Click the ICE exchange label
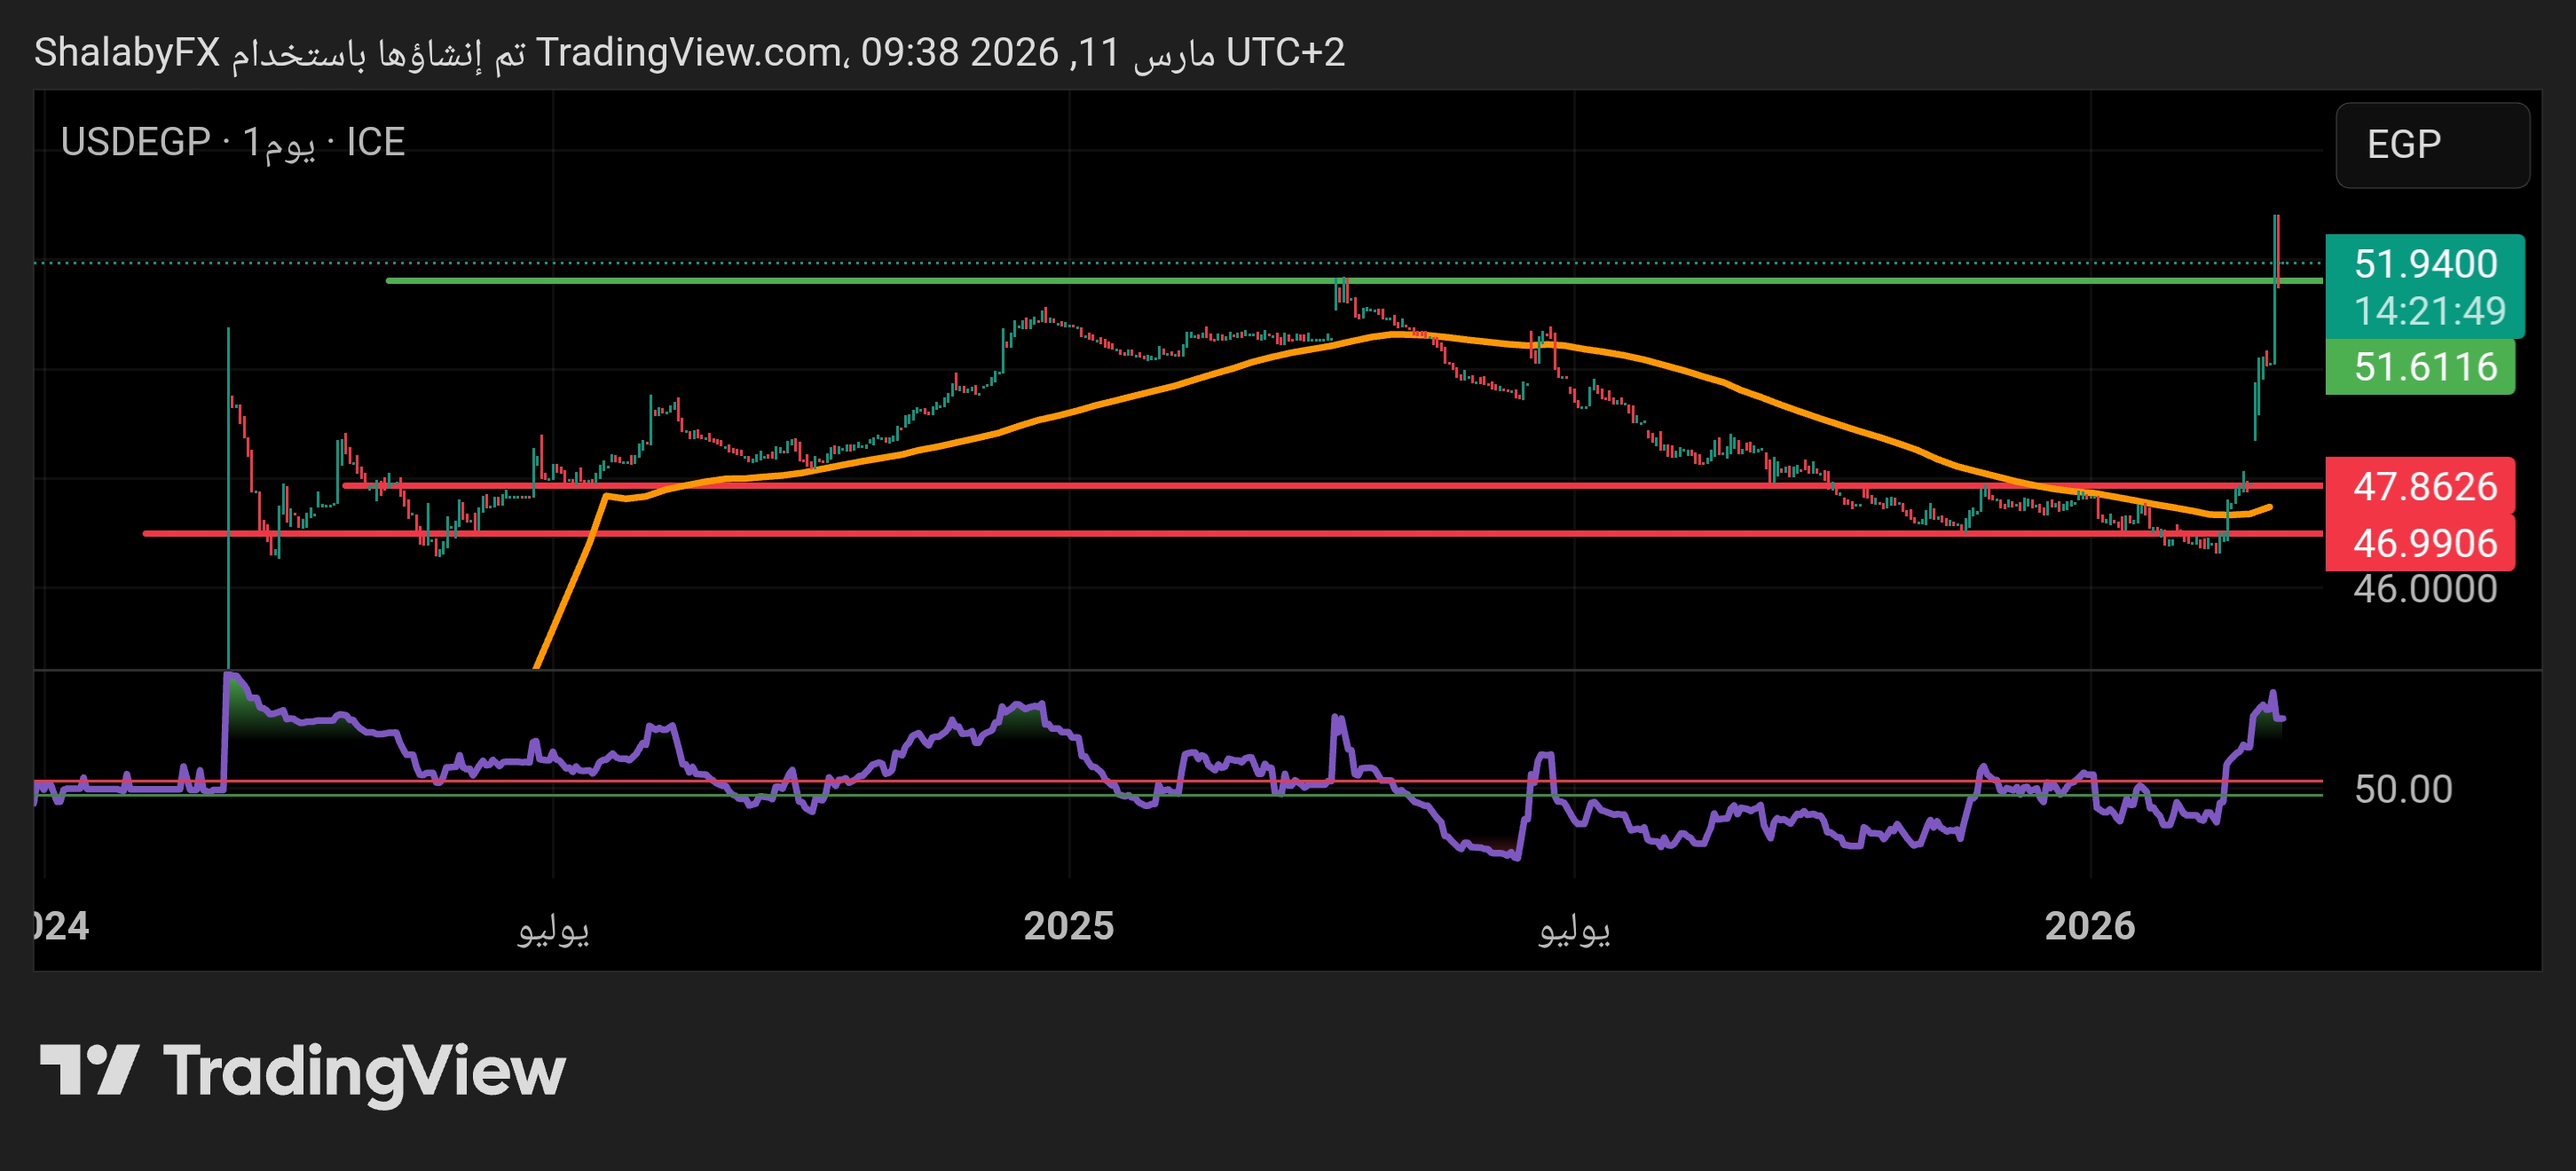Viewport: 2576px width, 1171px height. (375, 142)
